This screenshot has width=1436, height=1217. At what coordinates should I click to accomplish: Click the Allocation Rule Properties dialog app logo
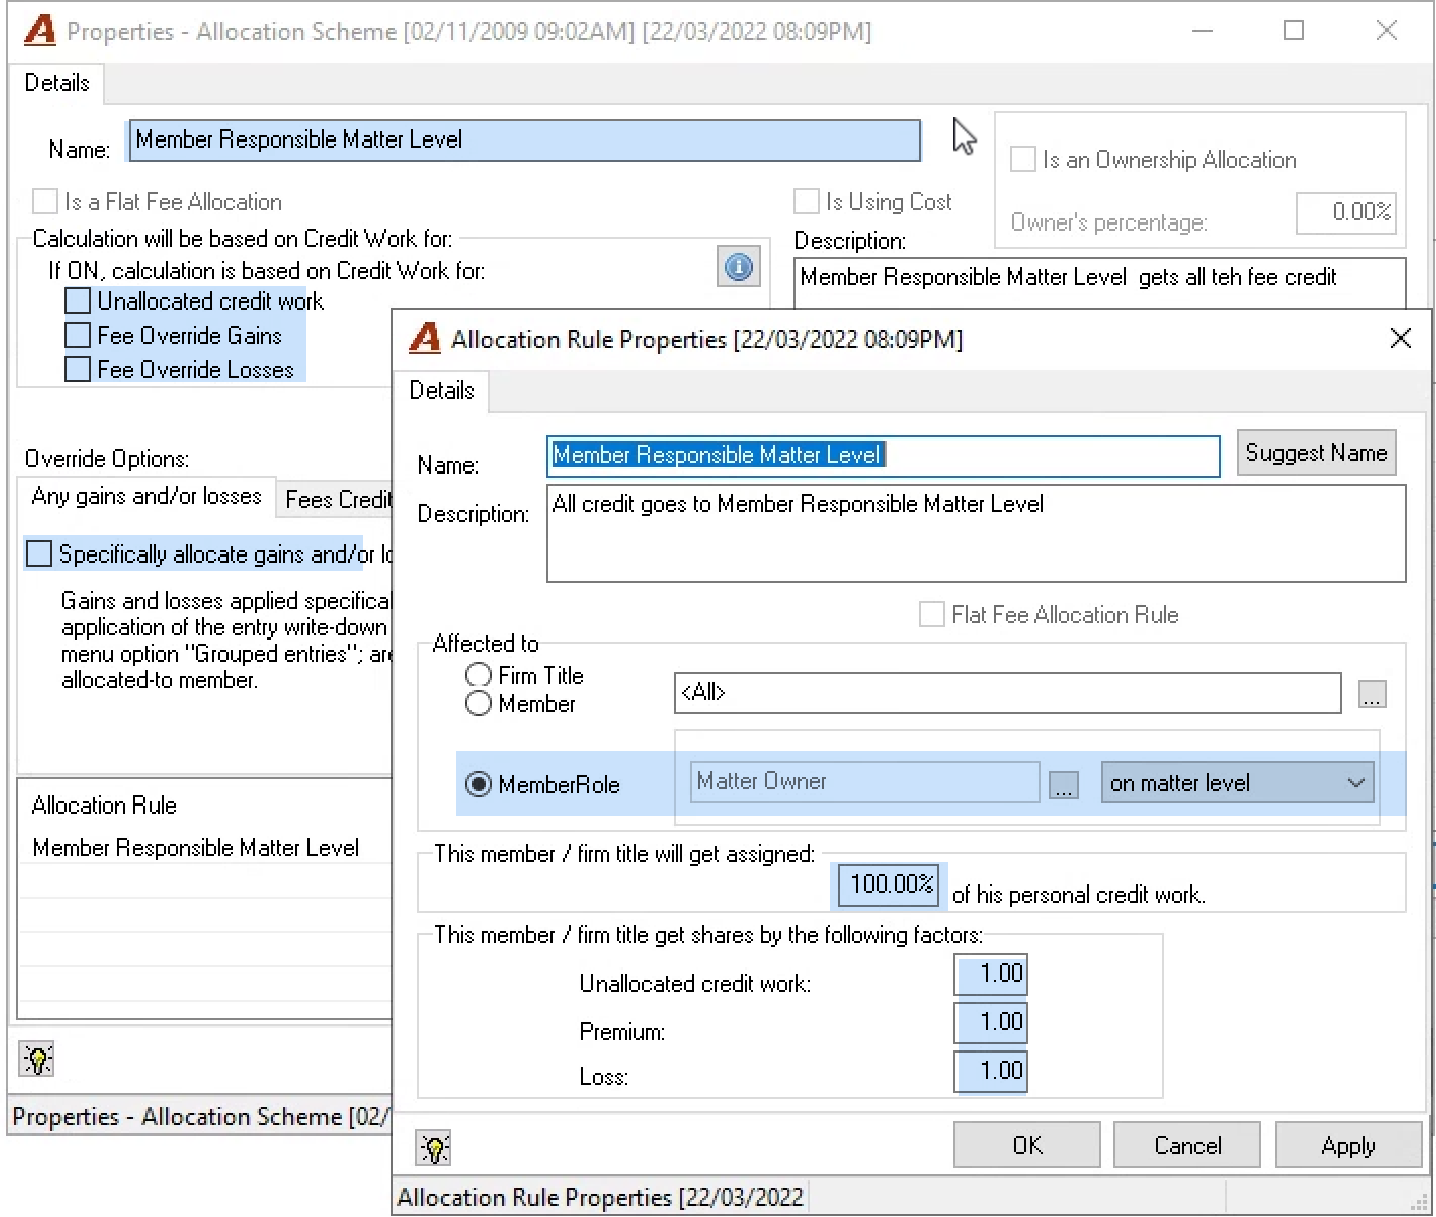click(425, 339)
